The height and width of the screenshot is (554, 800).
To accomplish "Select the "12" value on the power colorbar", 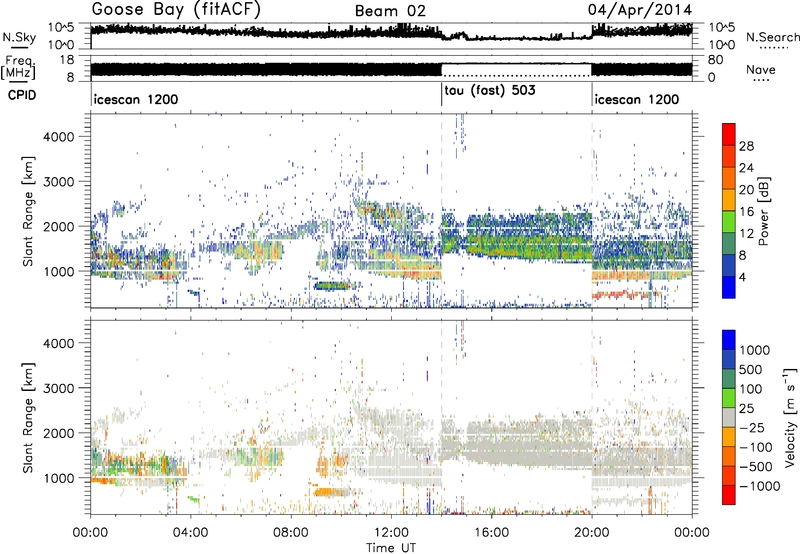I will (x=746, y=234).
